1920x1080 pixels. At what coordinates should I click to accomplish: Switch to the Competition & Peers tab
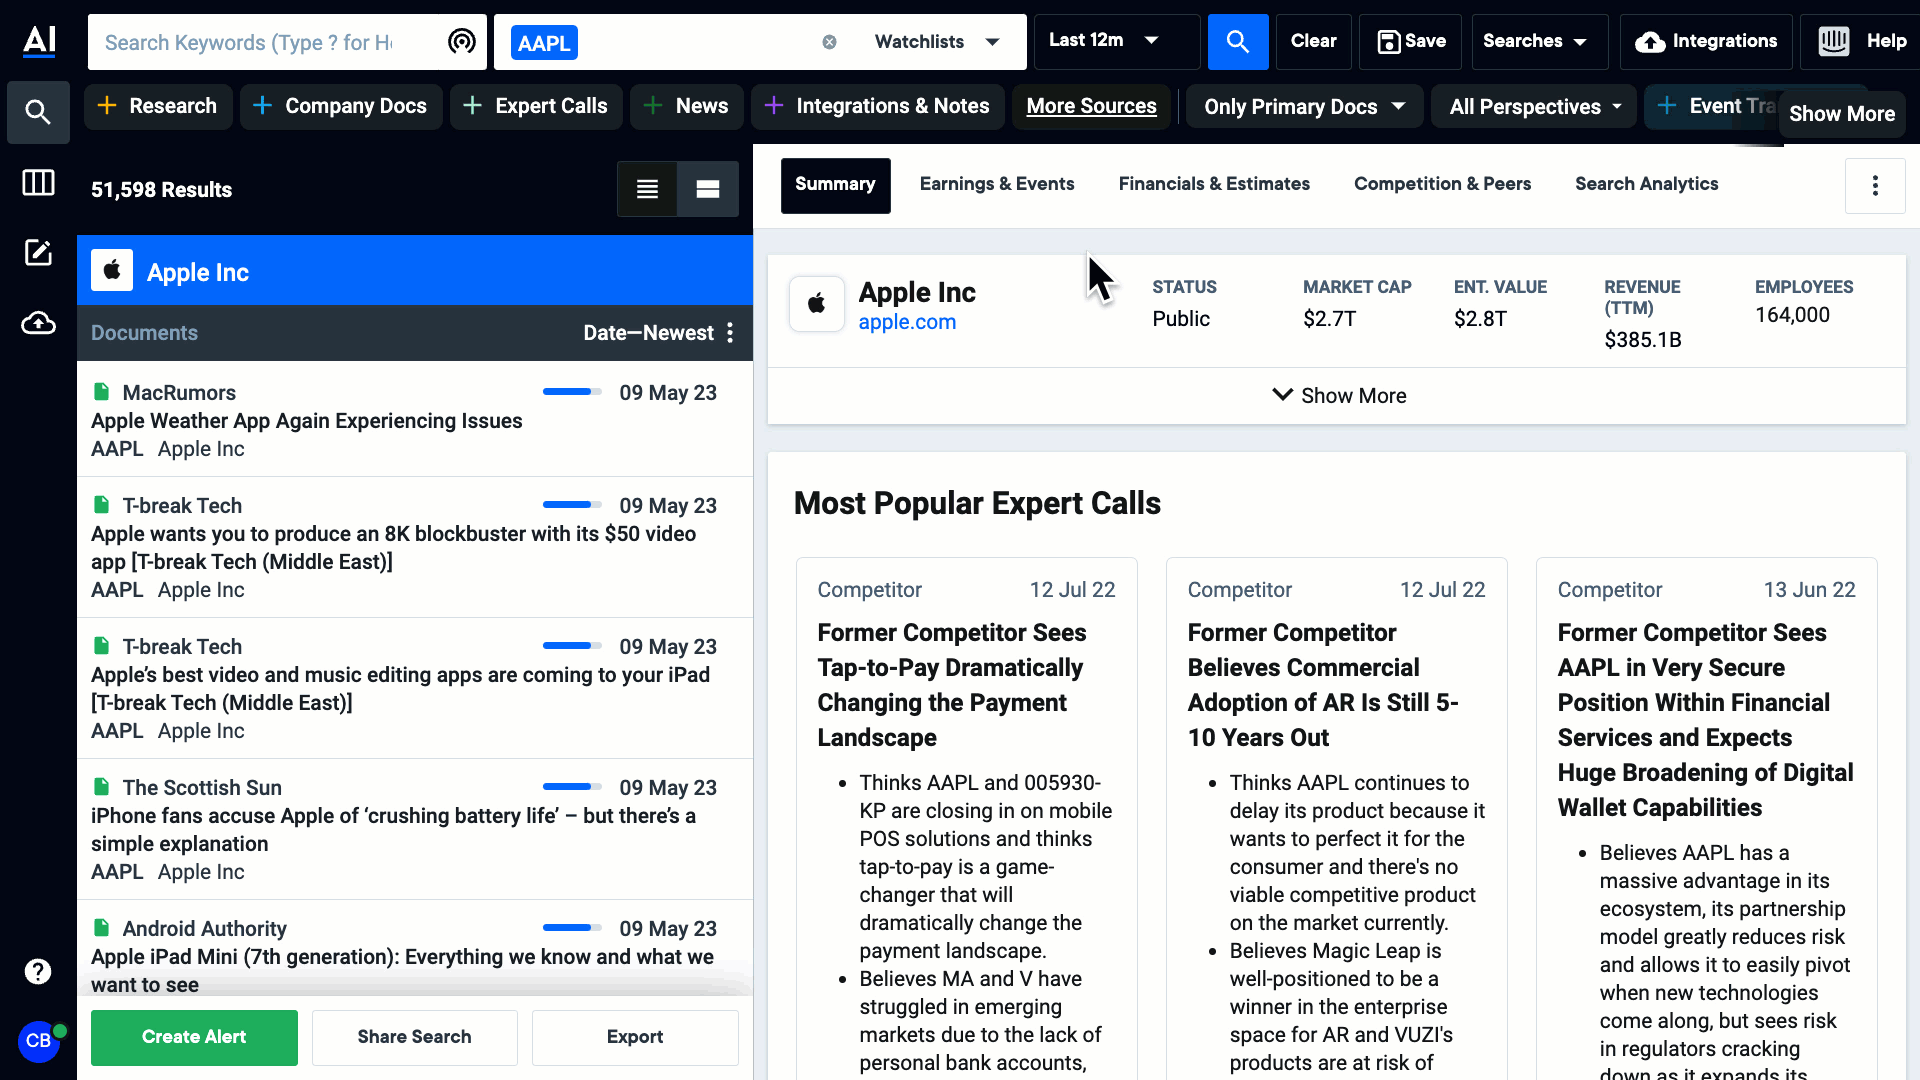pyautogui.click(x=1442, y=184)
